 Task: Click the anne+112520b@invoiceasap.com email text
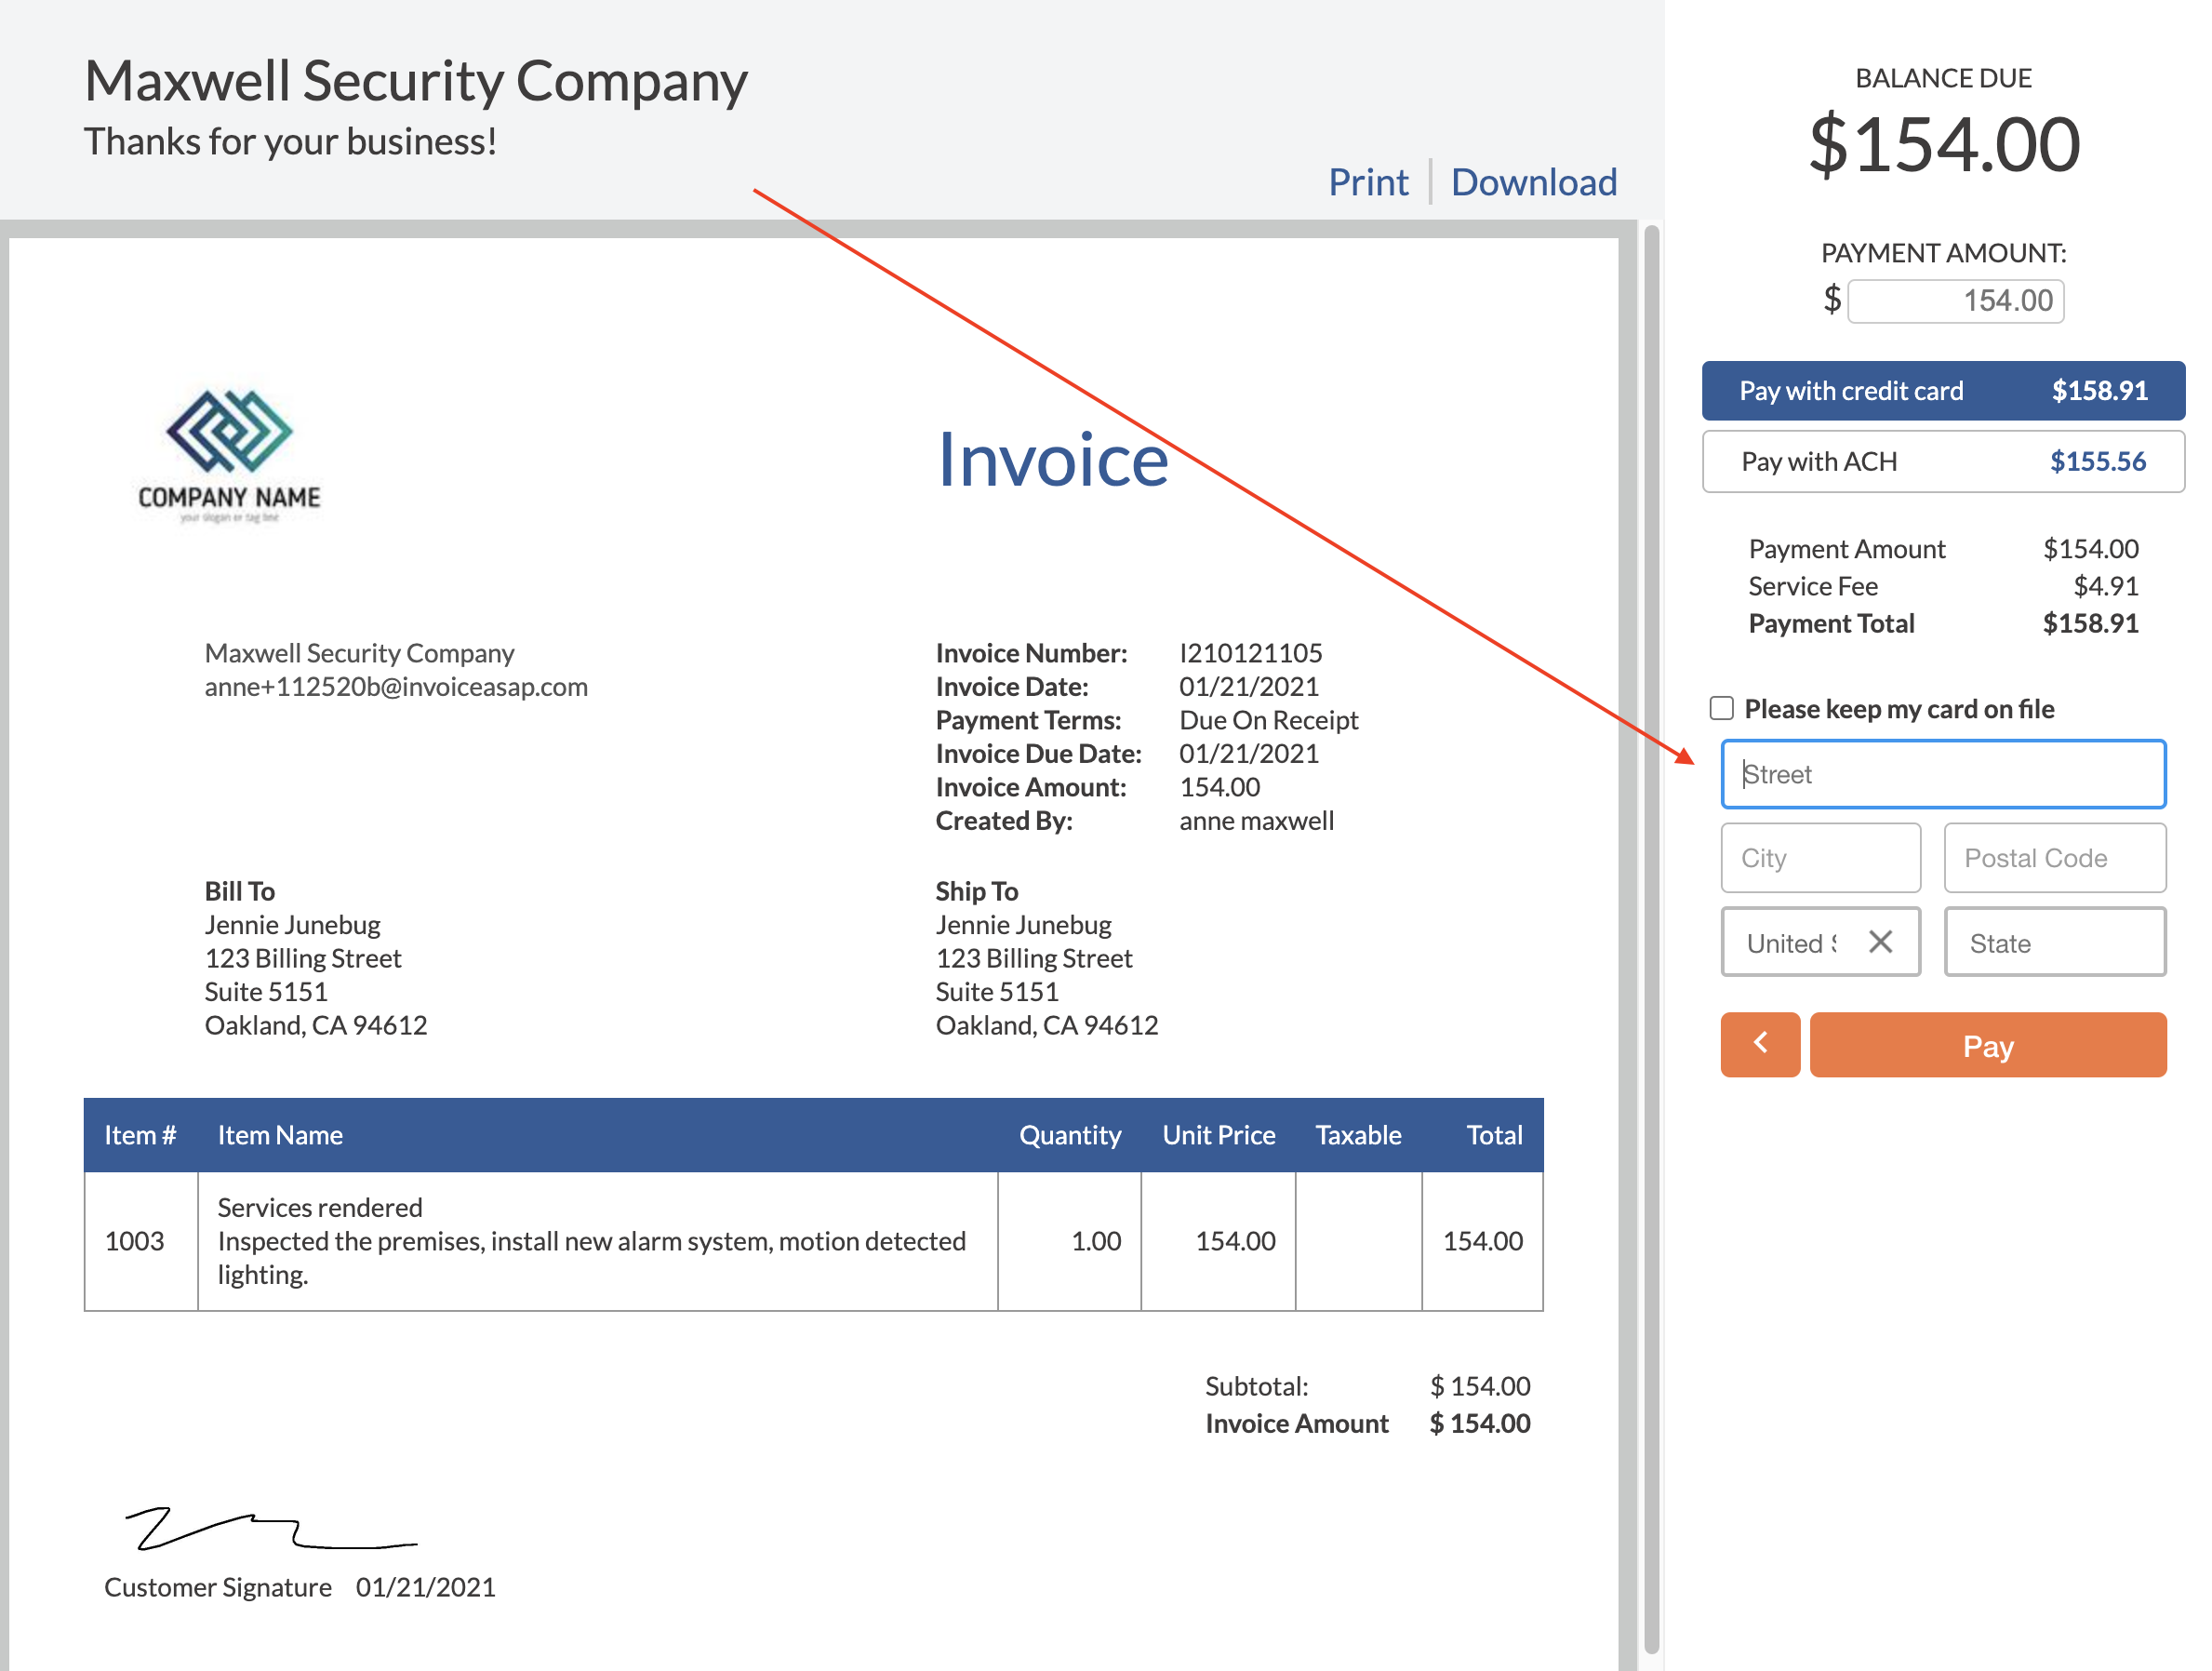(396, 687)
